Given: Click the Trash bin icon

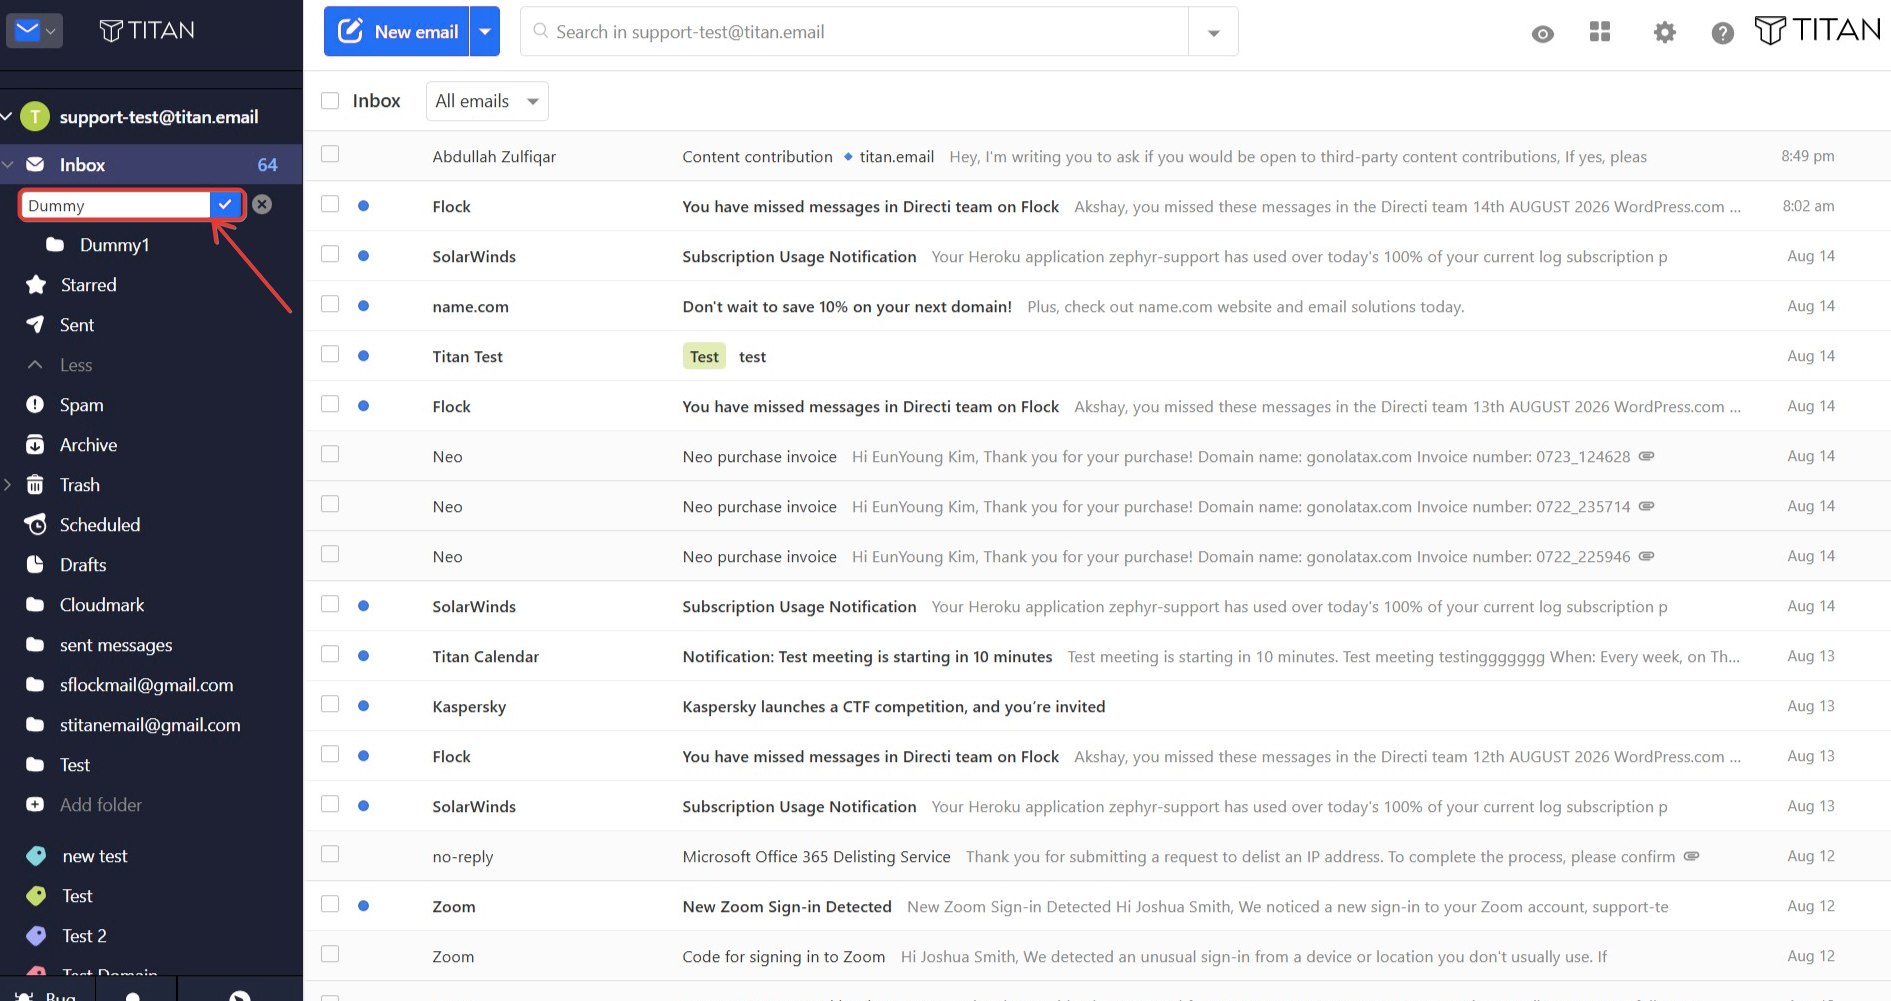Looking at the screenshot, I should [35, 485].
